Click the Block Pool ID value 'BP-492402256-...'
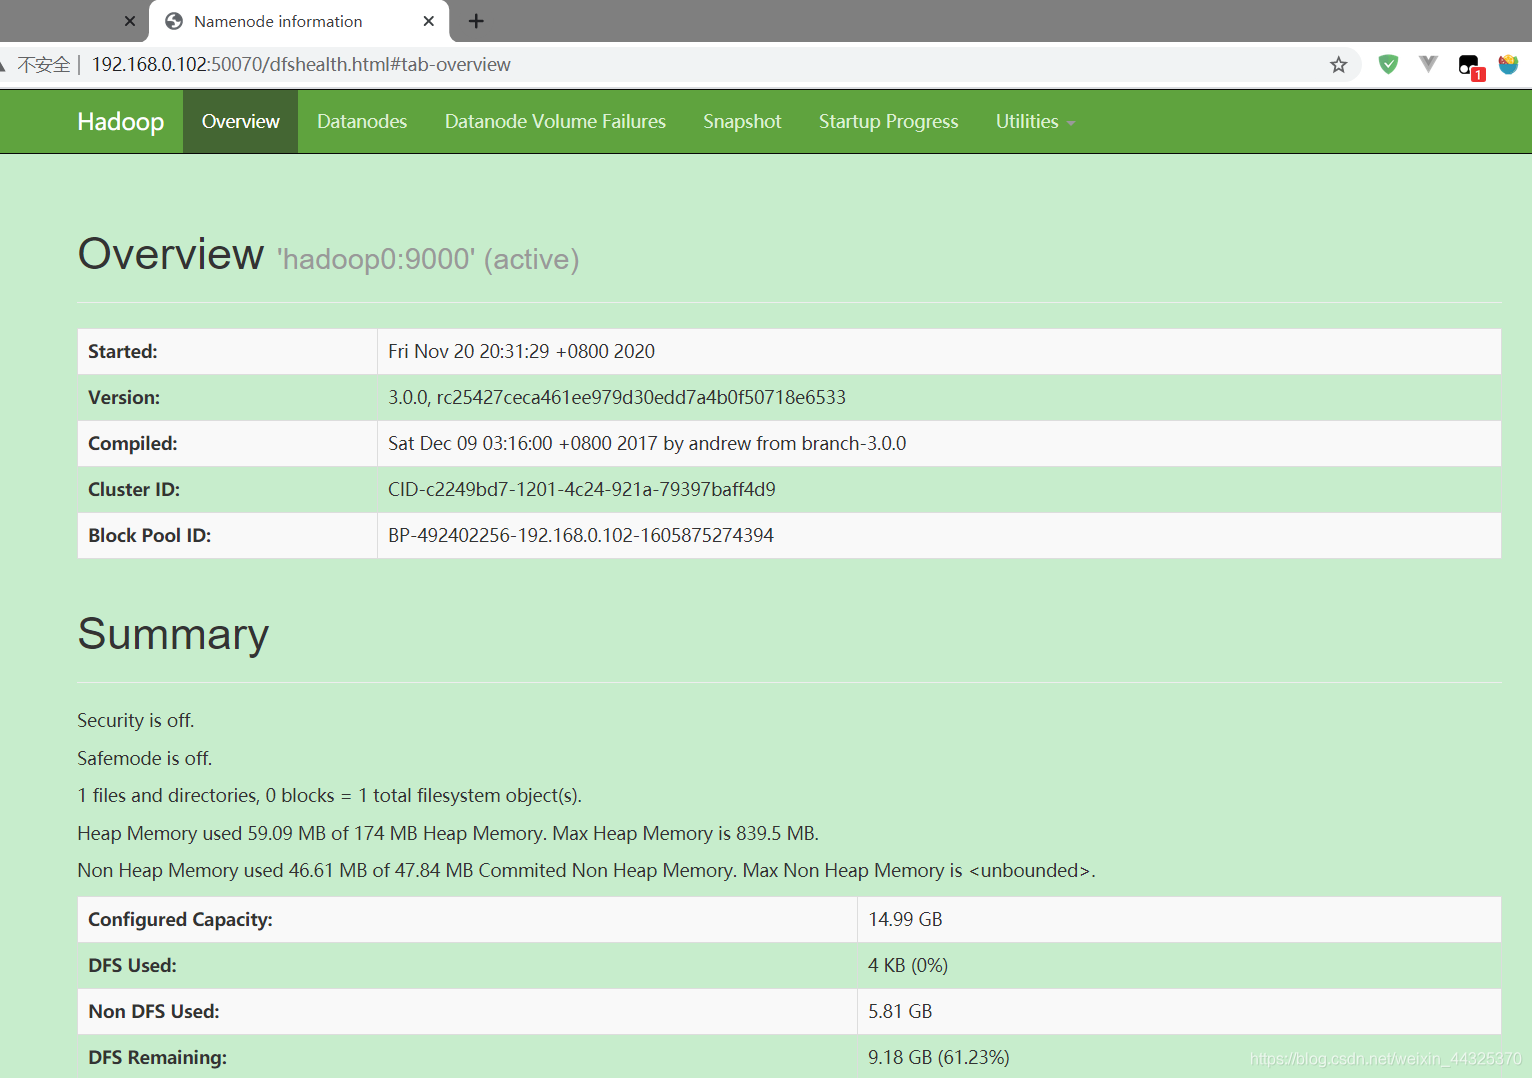The width and height of the screenshot is (1532, 1078). 581,536
